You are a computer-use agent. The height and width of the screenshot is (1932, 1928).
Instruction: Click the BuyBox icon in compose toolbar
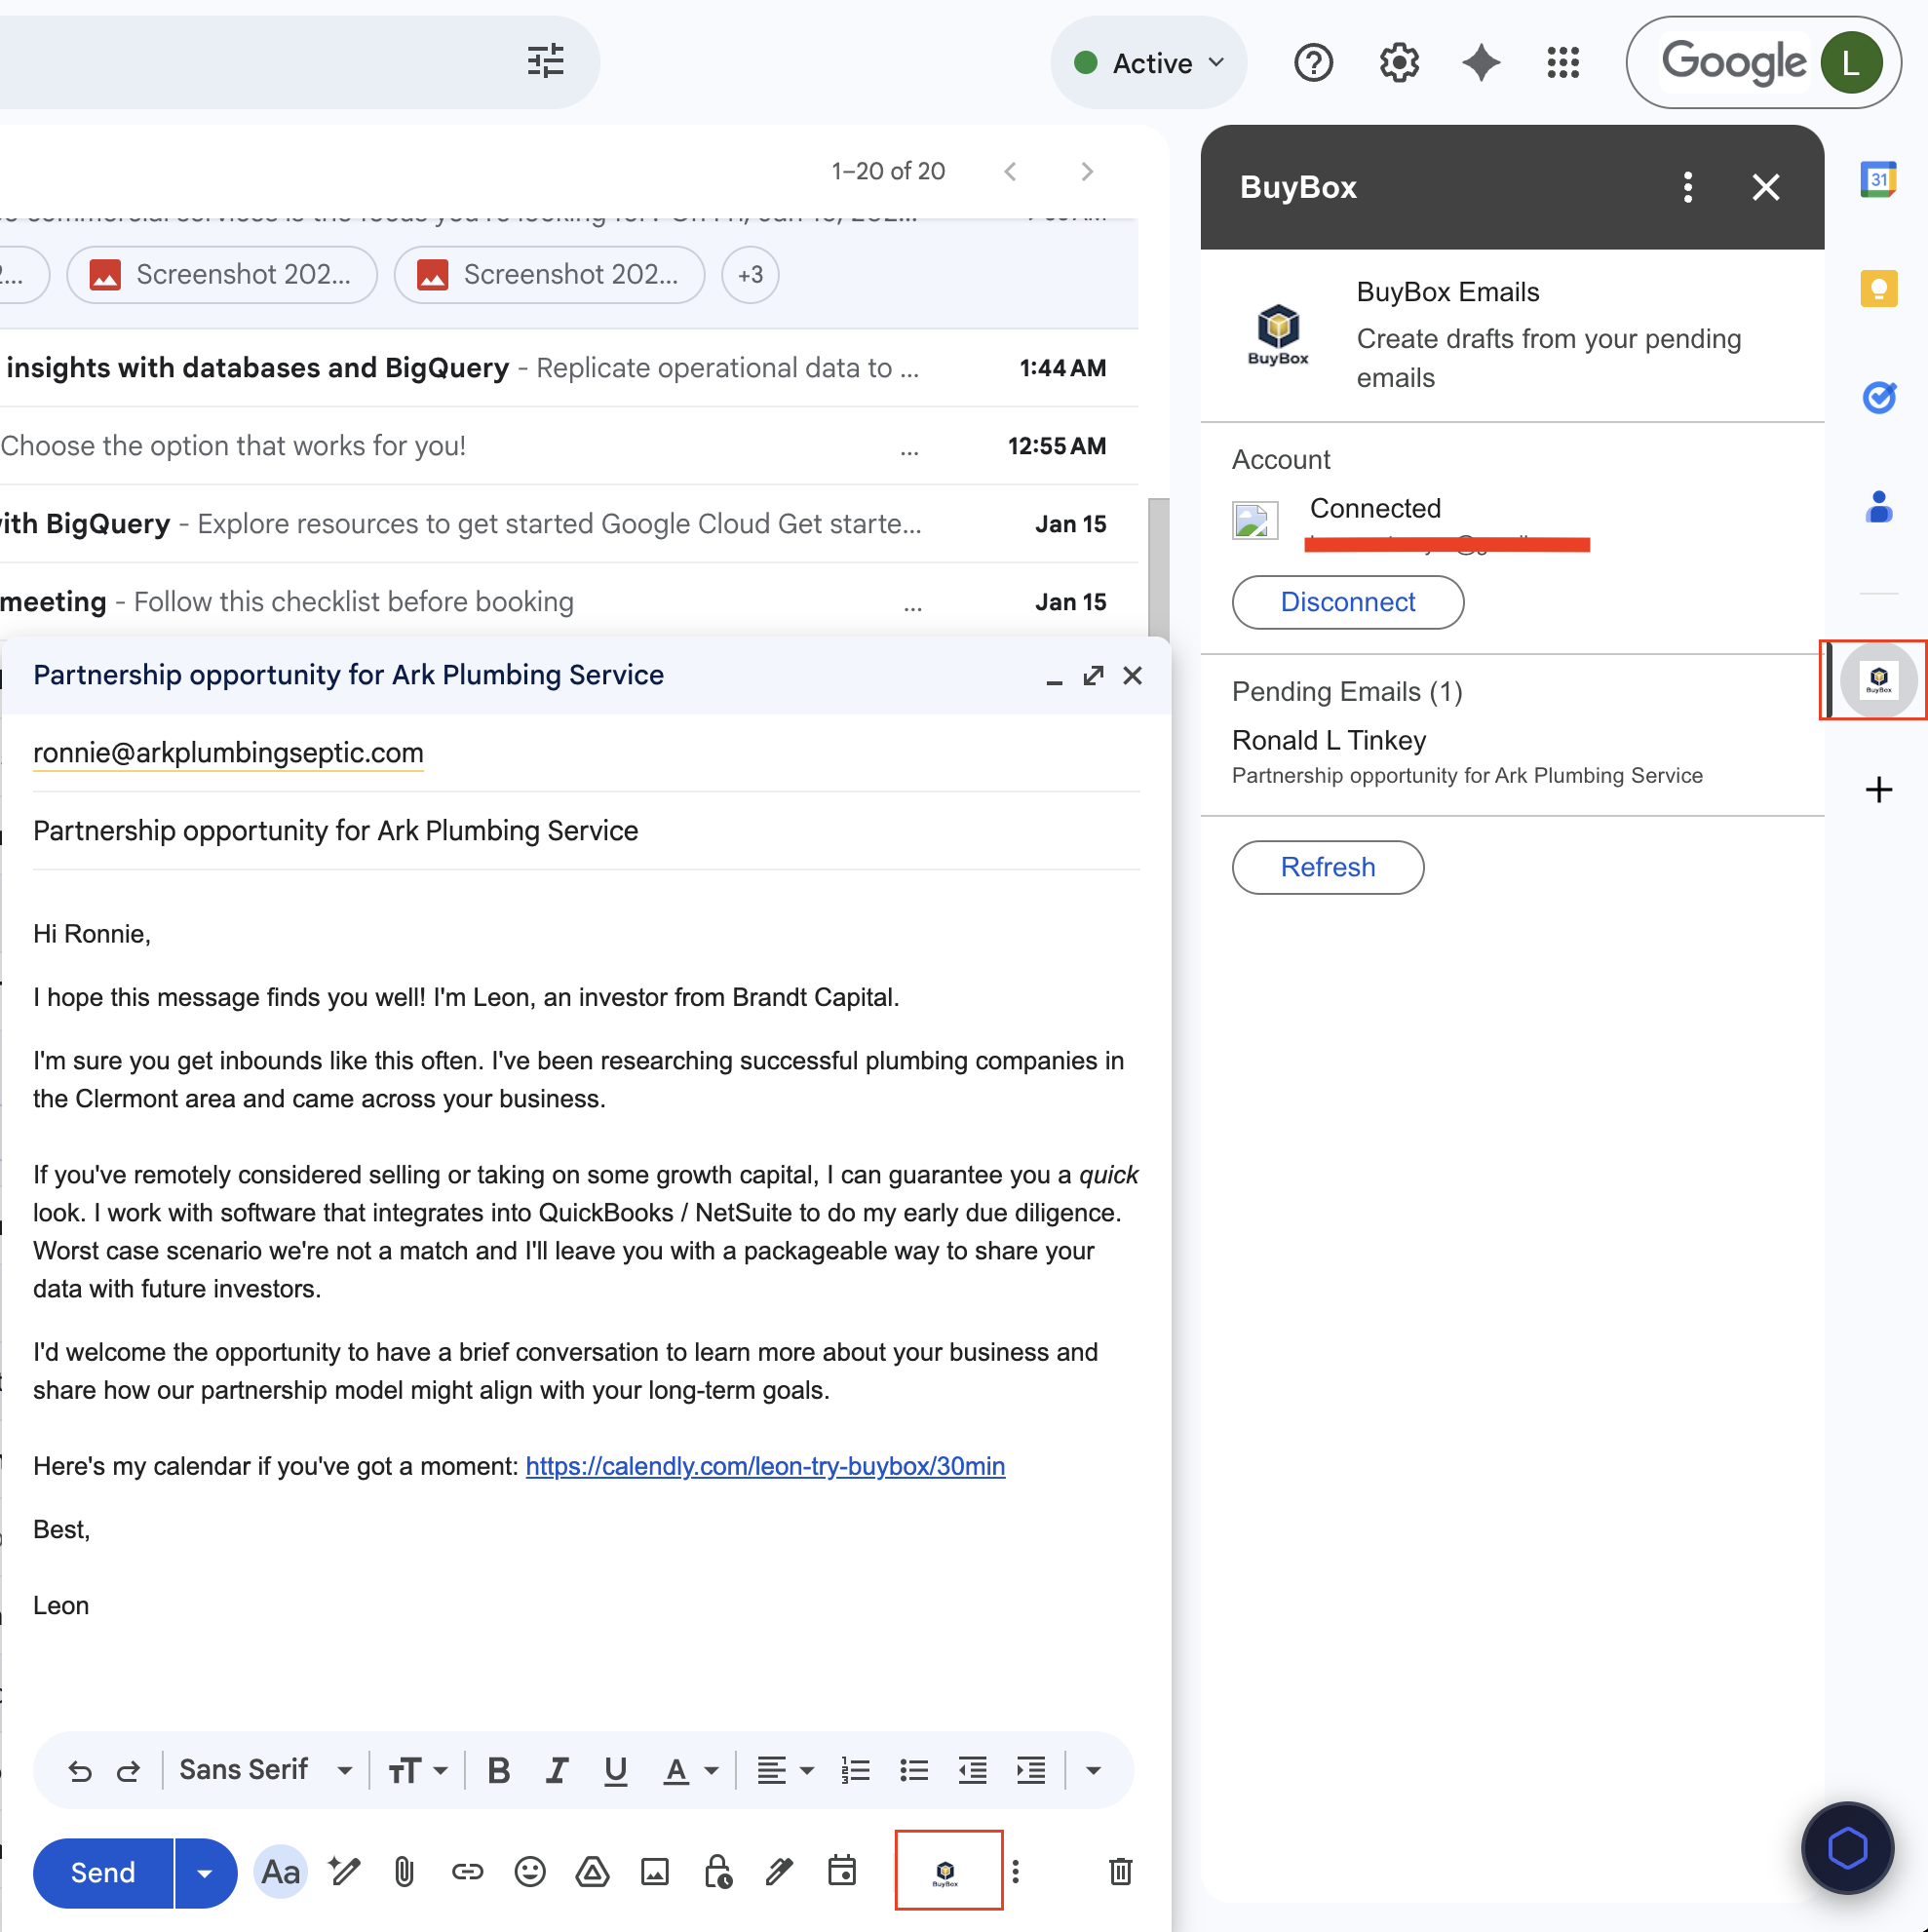click(946, 1871)
